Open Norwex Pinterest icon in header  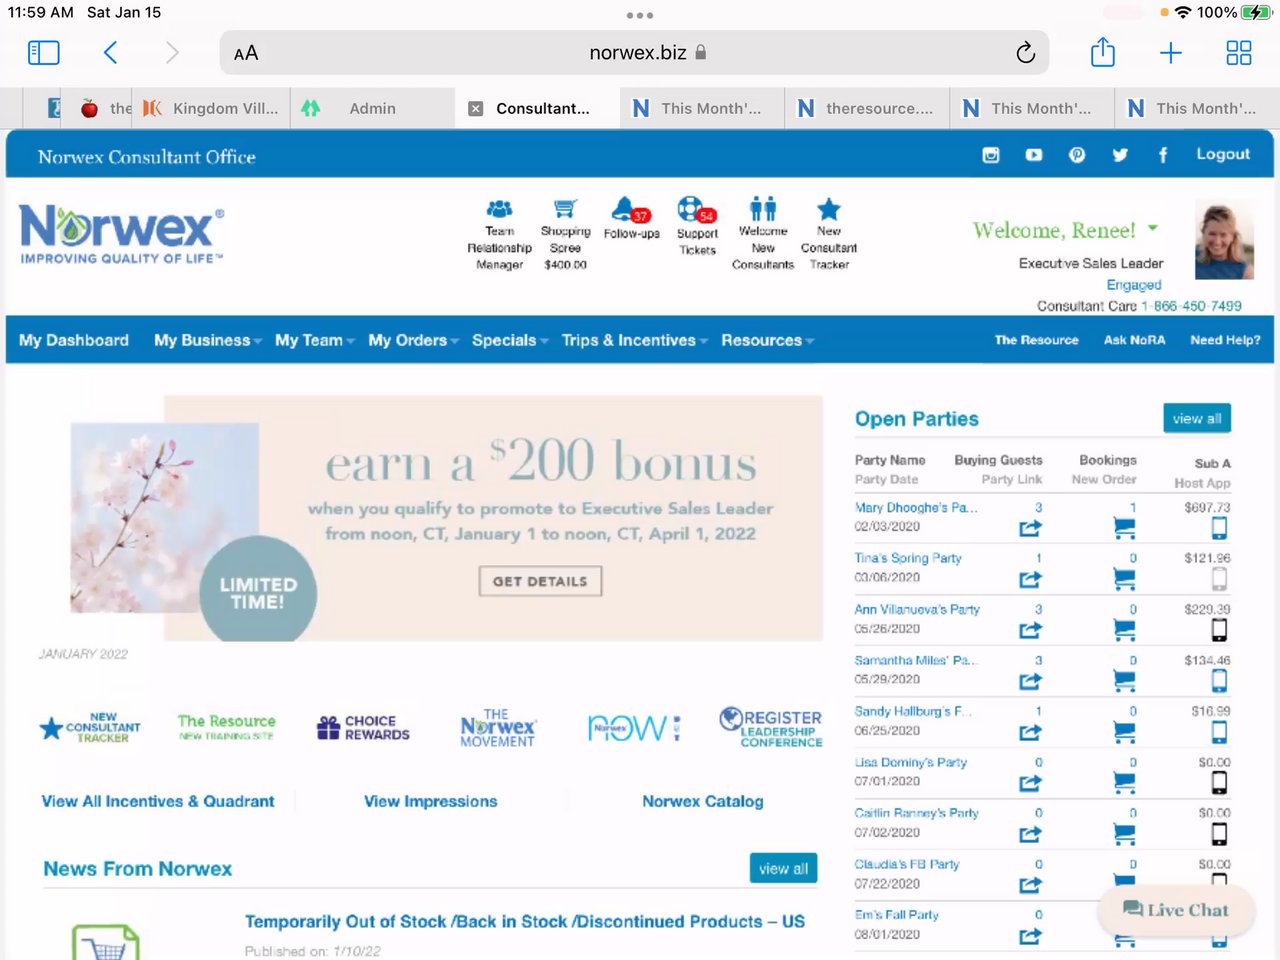(1077, 155)
